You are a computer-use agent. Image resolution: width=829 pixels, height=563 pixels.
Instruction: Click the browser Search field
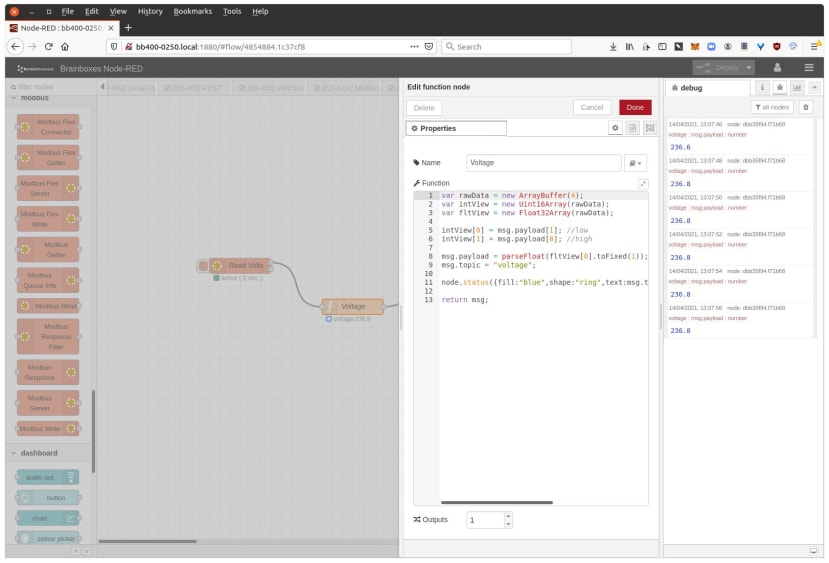click(506, 47)
